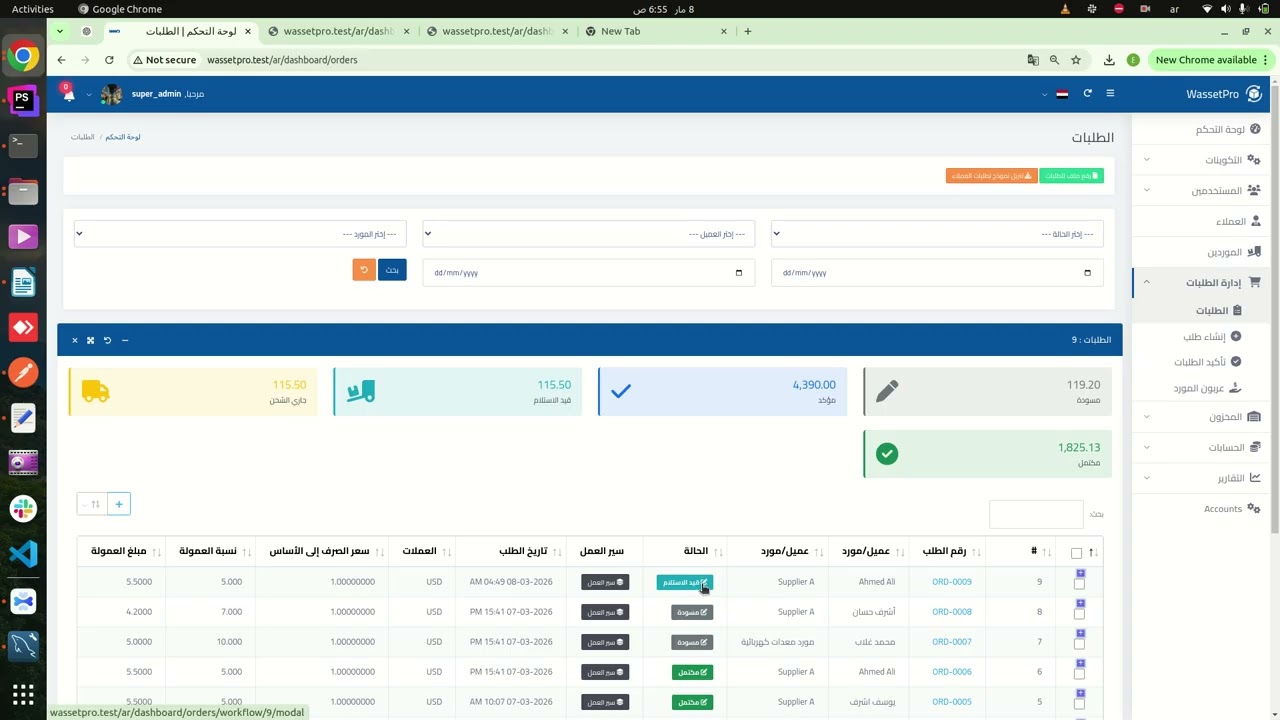Expand row details plus for ORD-0007
The image size is (1280, 720).
coord(1080,634)
